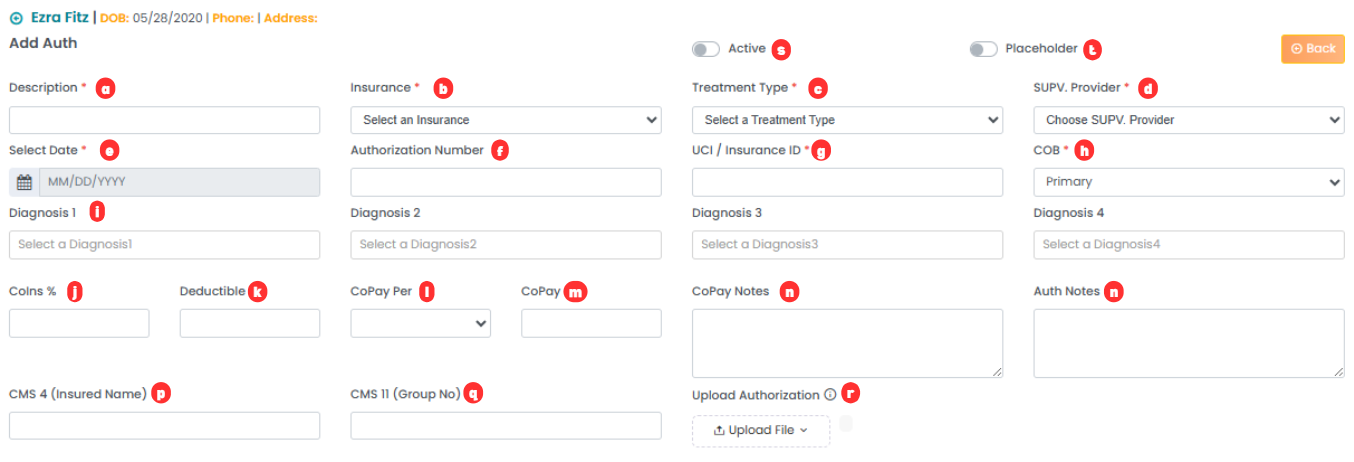Expand the Treatment Type dropdown

(x=847, y=120)
